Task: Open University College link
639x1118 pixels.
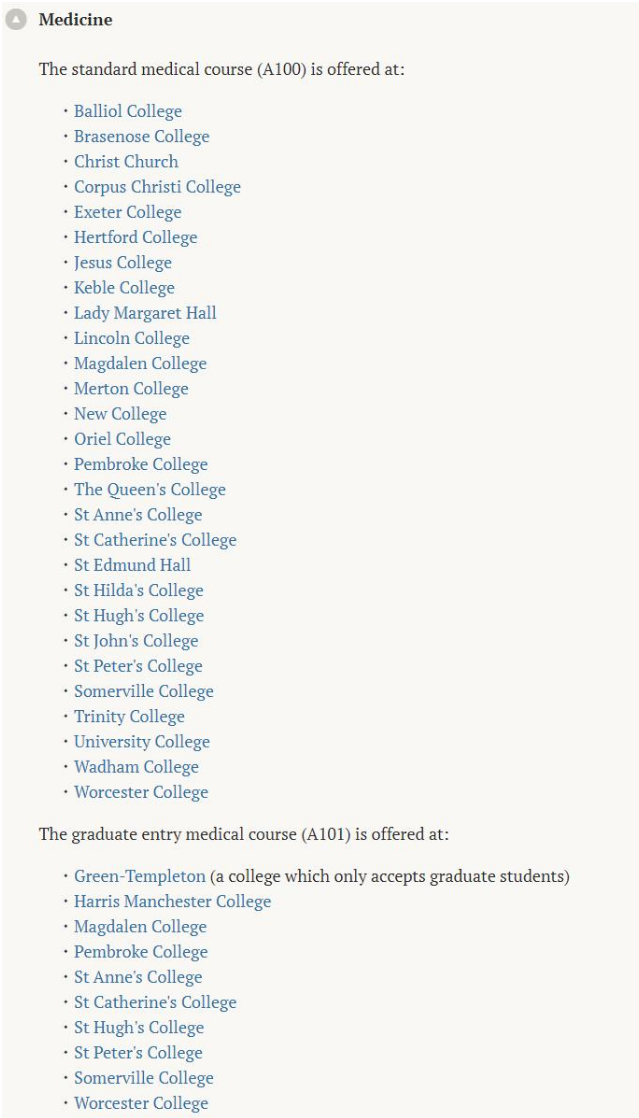Action: (142, 742)
